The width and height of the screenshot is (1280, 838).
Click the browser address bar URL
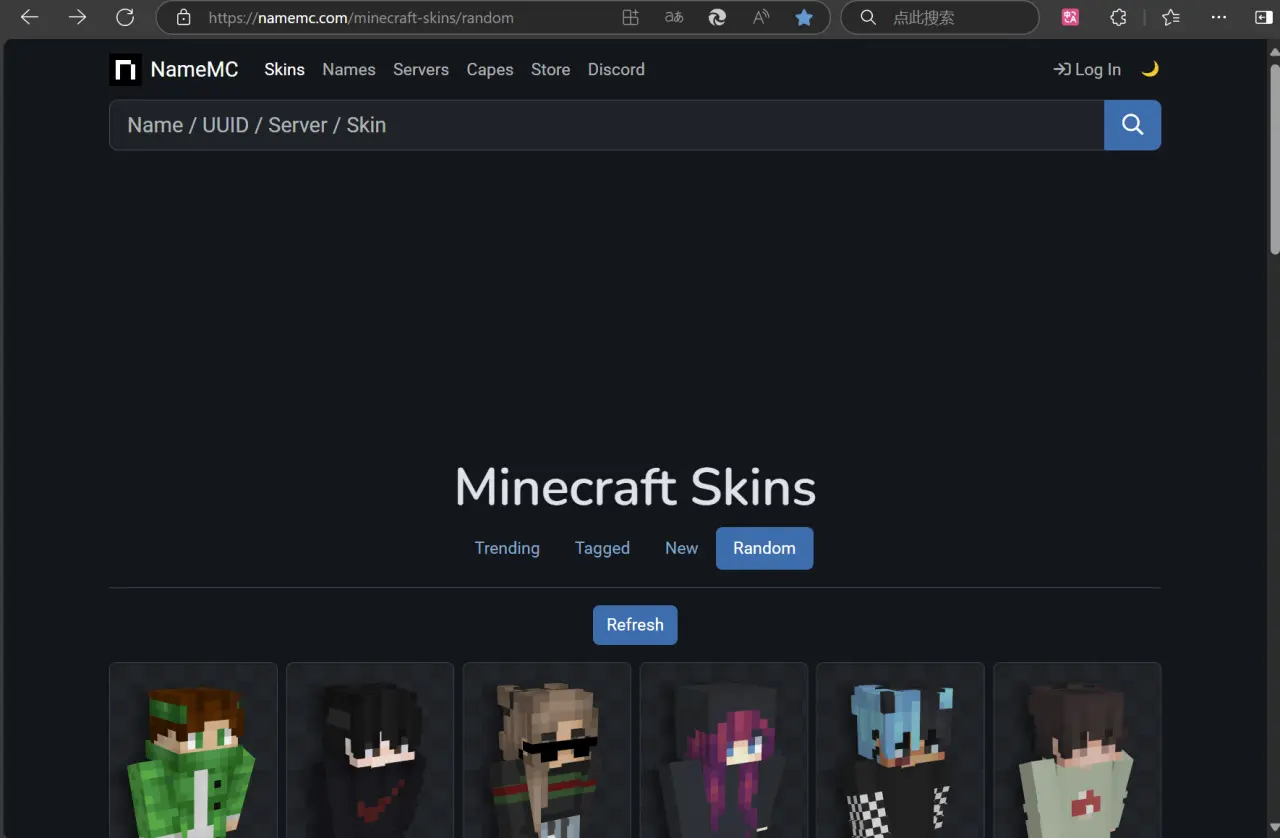(361, 18)
